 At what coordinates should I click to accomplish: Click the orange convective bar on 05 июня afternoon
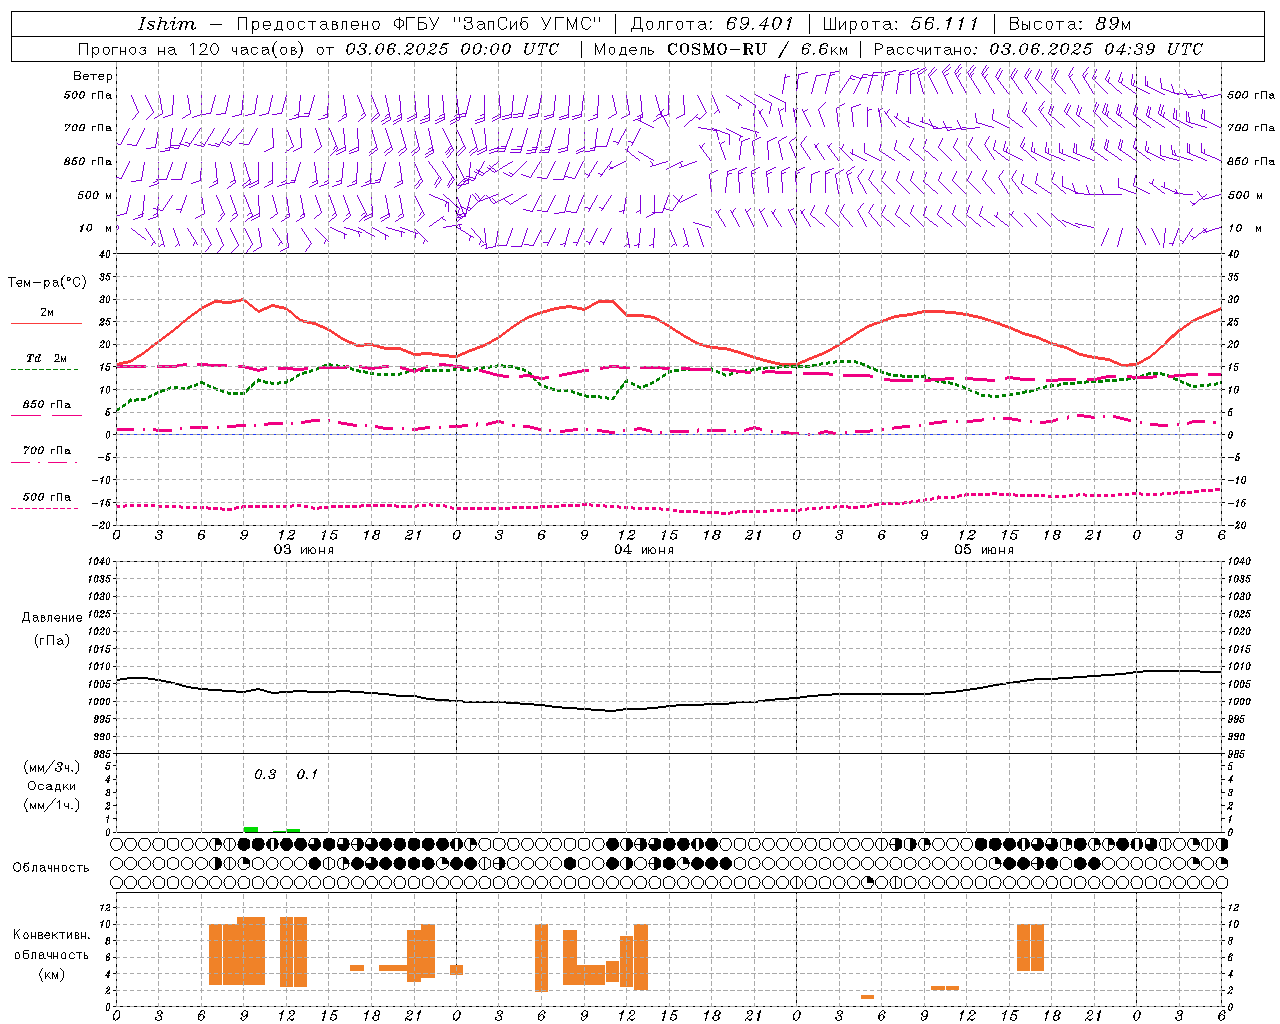pos(1030,947)
